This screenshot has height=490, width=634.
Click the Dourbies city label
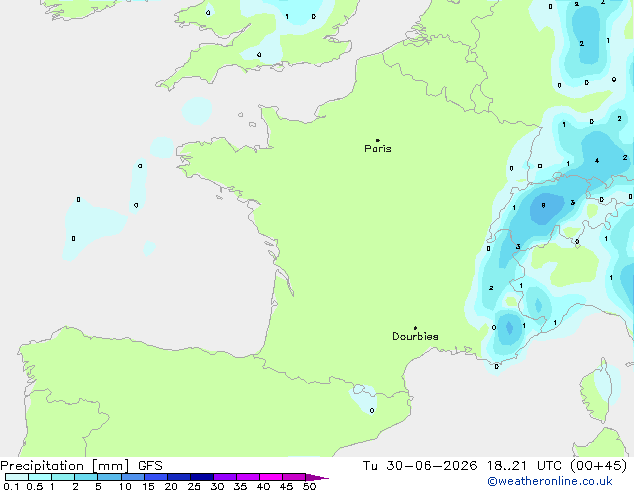pos(415,336)
